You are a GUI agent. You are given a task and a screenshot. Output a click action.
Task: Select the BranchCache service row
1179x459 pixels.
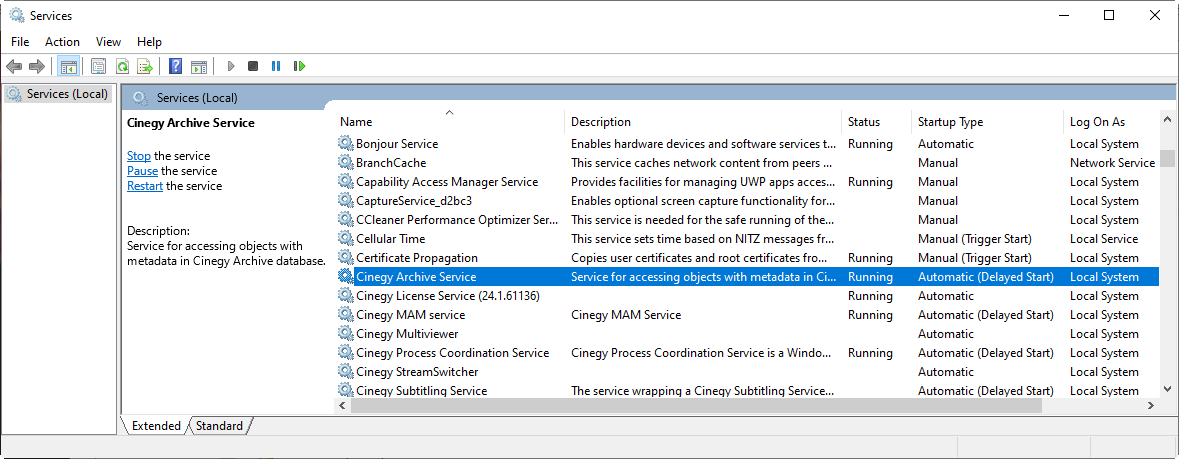tap(747, 163)
